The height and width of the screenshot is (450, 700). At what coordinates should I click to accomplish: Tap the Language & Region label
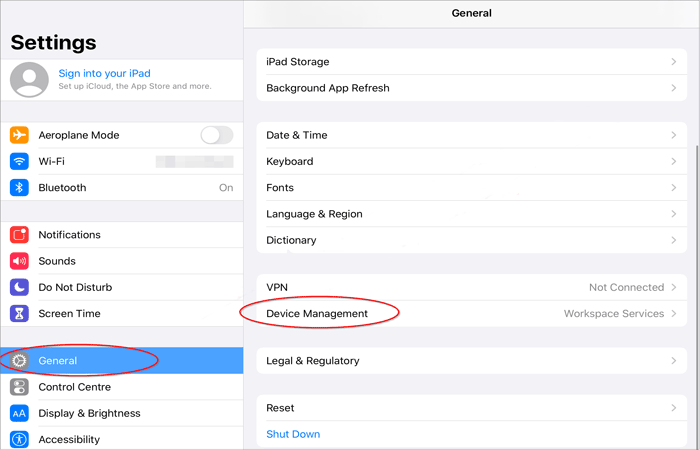tap(314, 214)
